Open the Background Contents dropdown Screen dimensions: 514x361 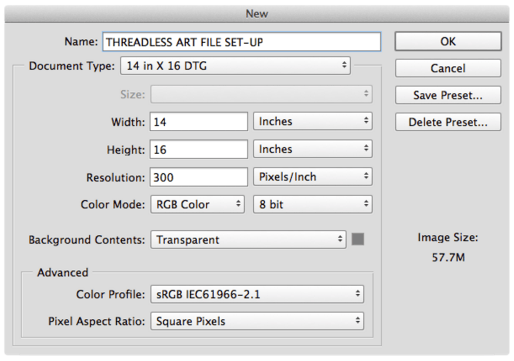click(248, 240)
